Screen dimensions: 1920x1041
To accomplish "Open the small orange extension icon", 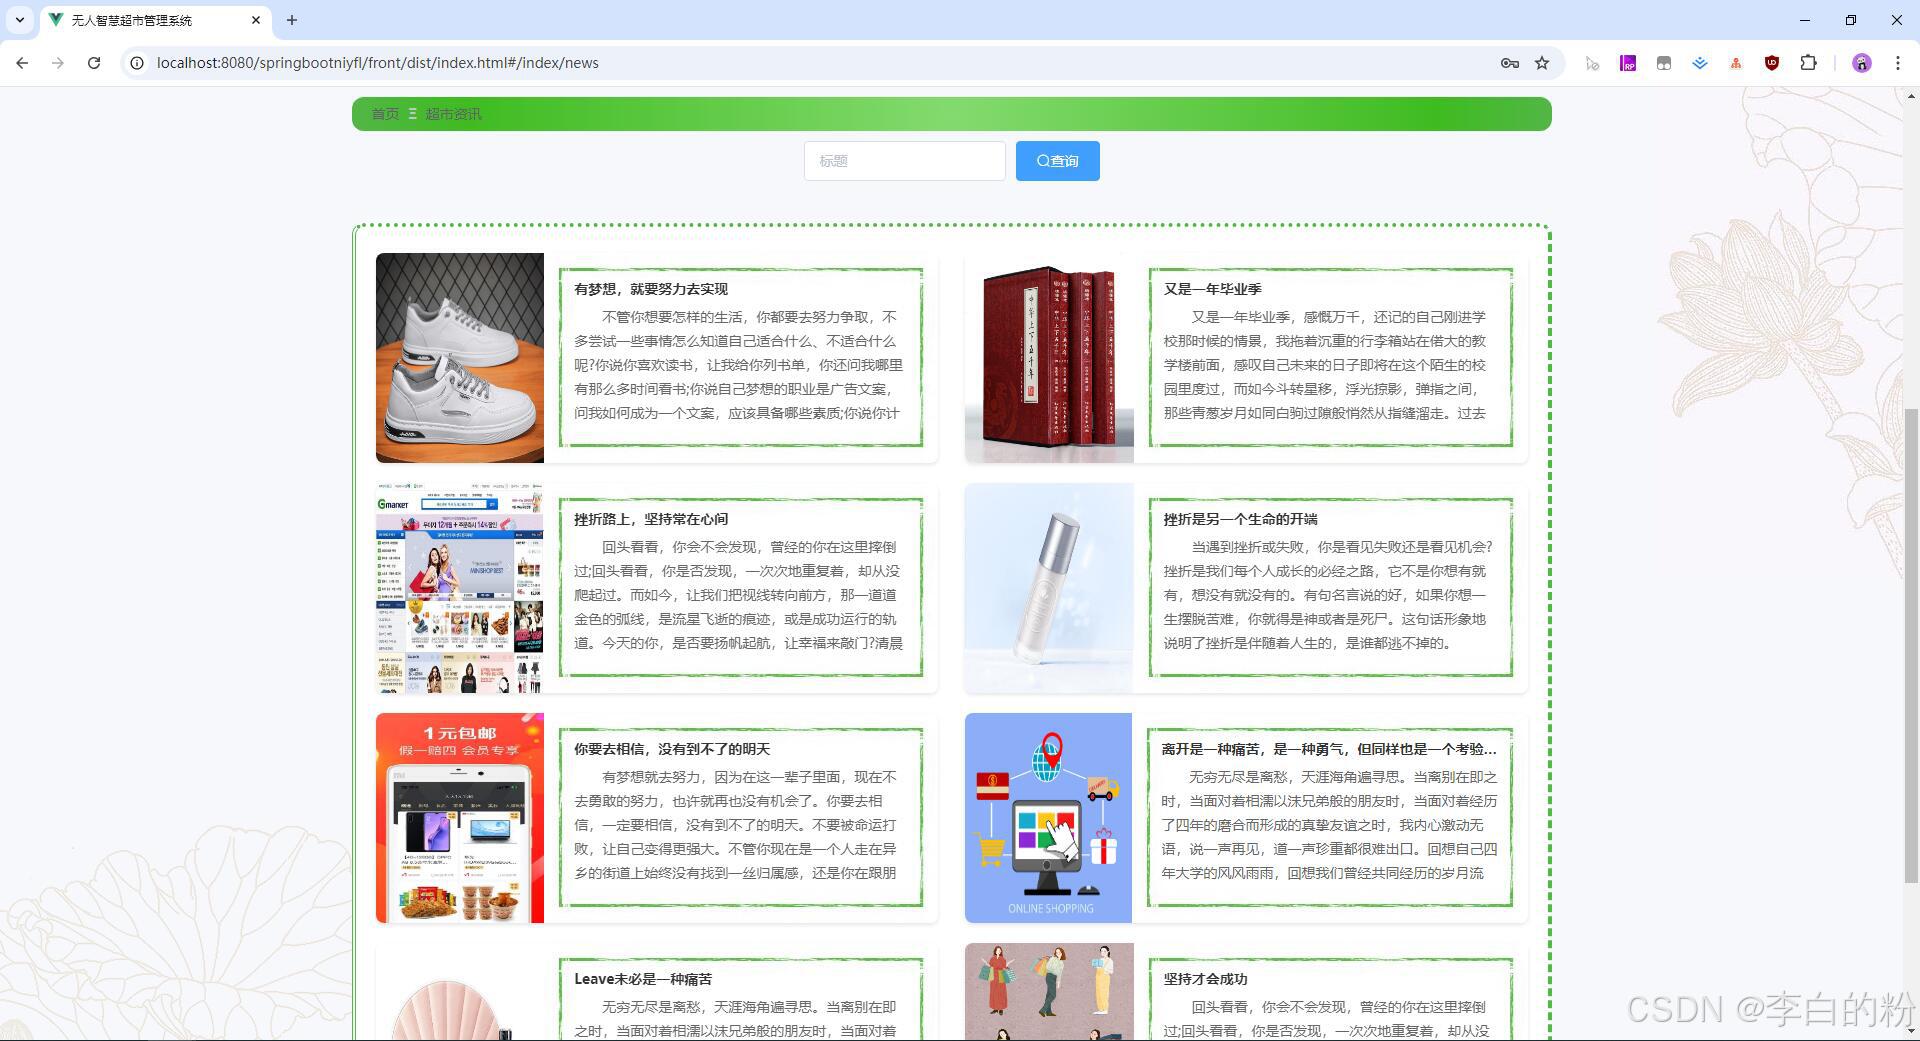I will point(1736,63).
